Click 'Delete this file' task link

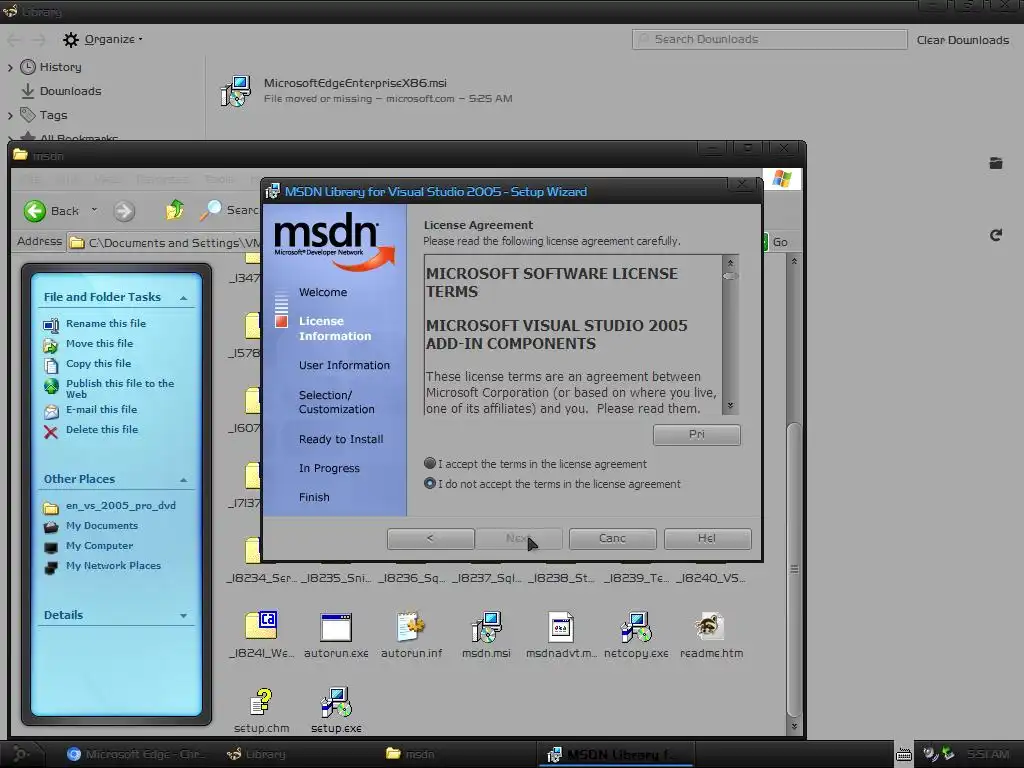102,430
